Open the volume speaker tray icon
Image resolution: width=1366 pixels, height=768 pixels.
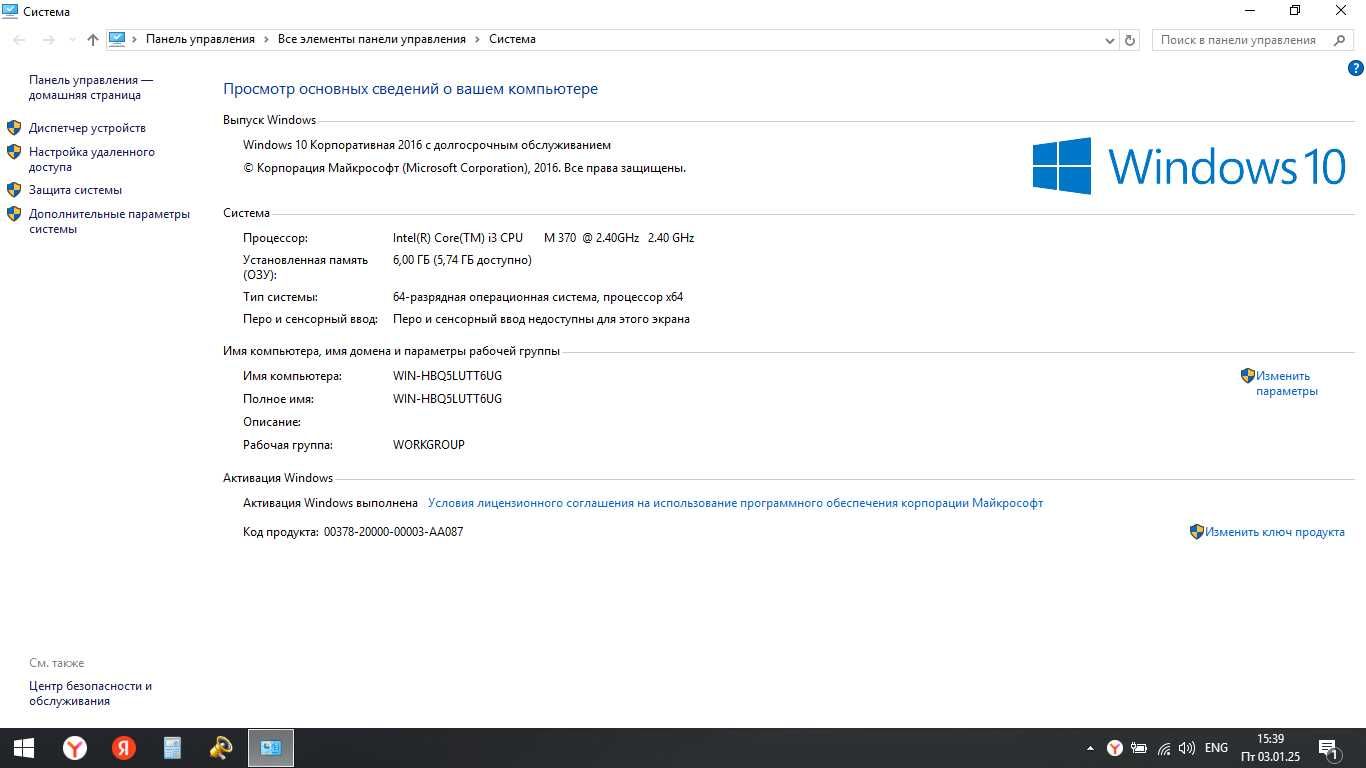pyautogui.click(x=1187, y=748)
